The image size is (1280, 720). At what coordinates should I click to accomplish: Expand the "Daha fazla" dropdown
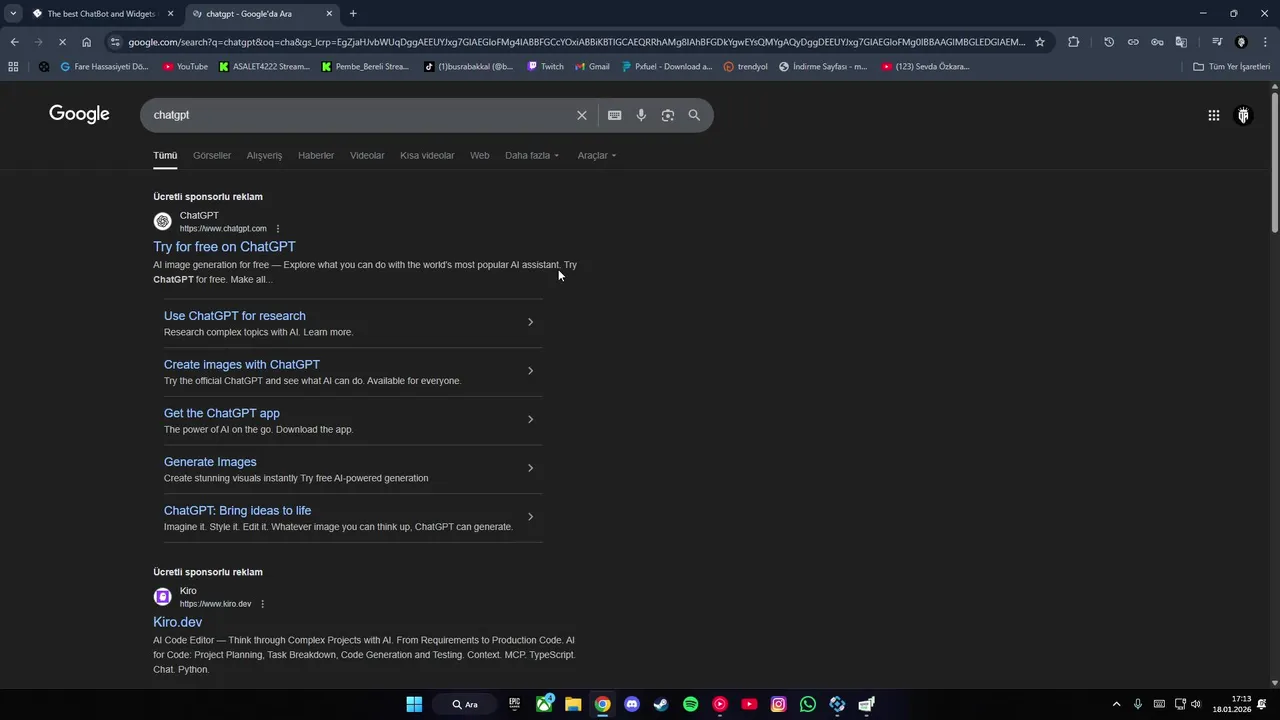pos(532,155)
